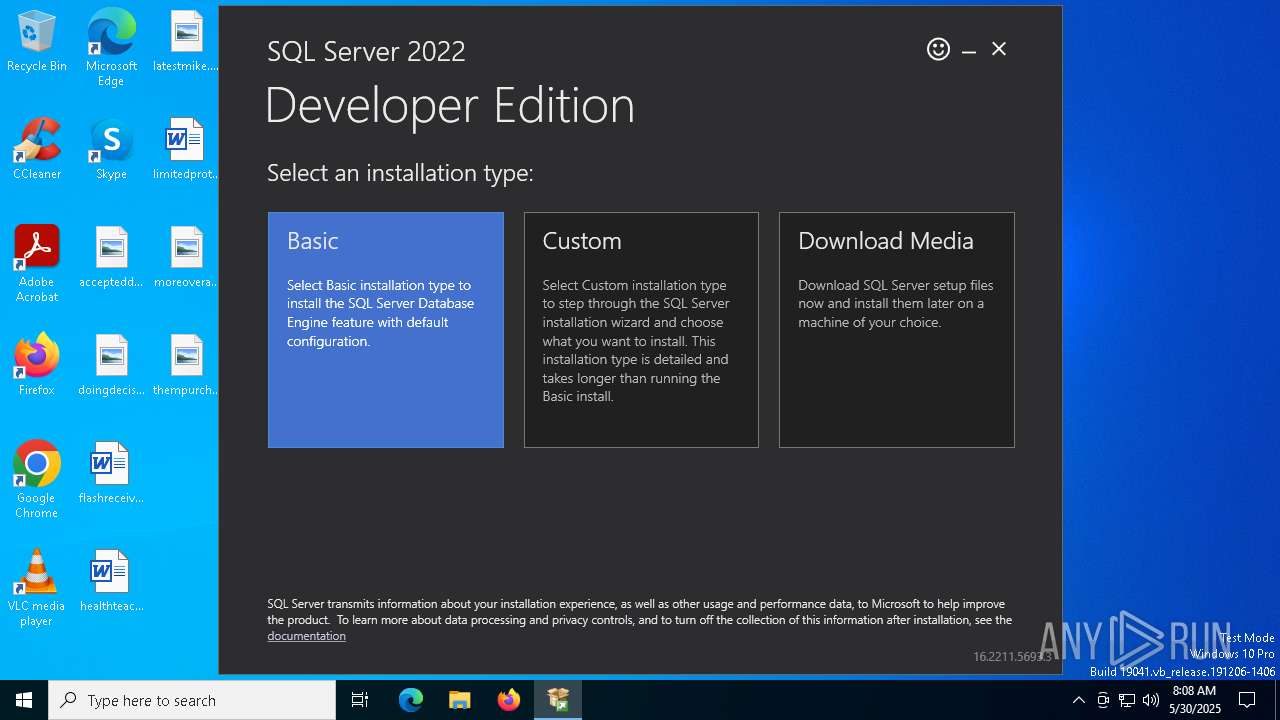Launch Google Chrome desktop shortcut

point(37,480)
